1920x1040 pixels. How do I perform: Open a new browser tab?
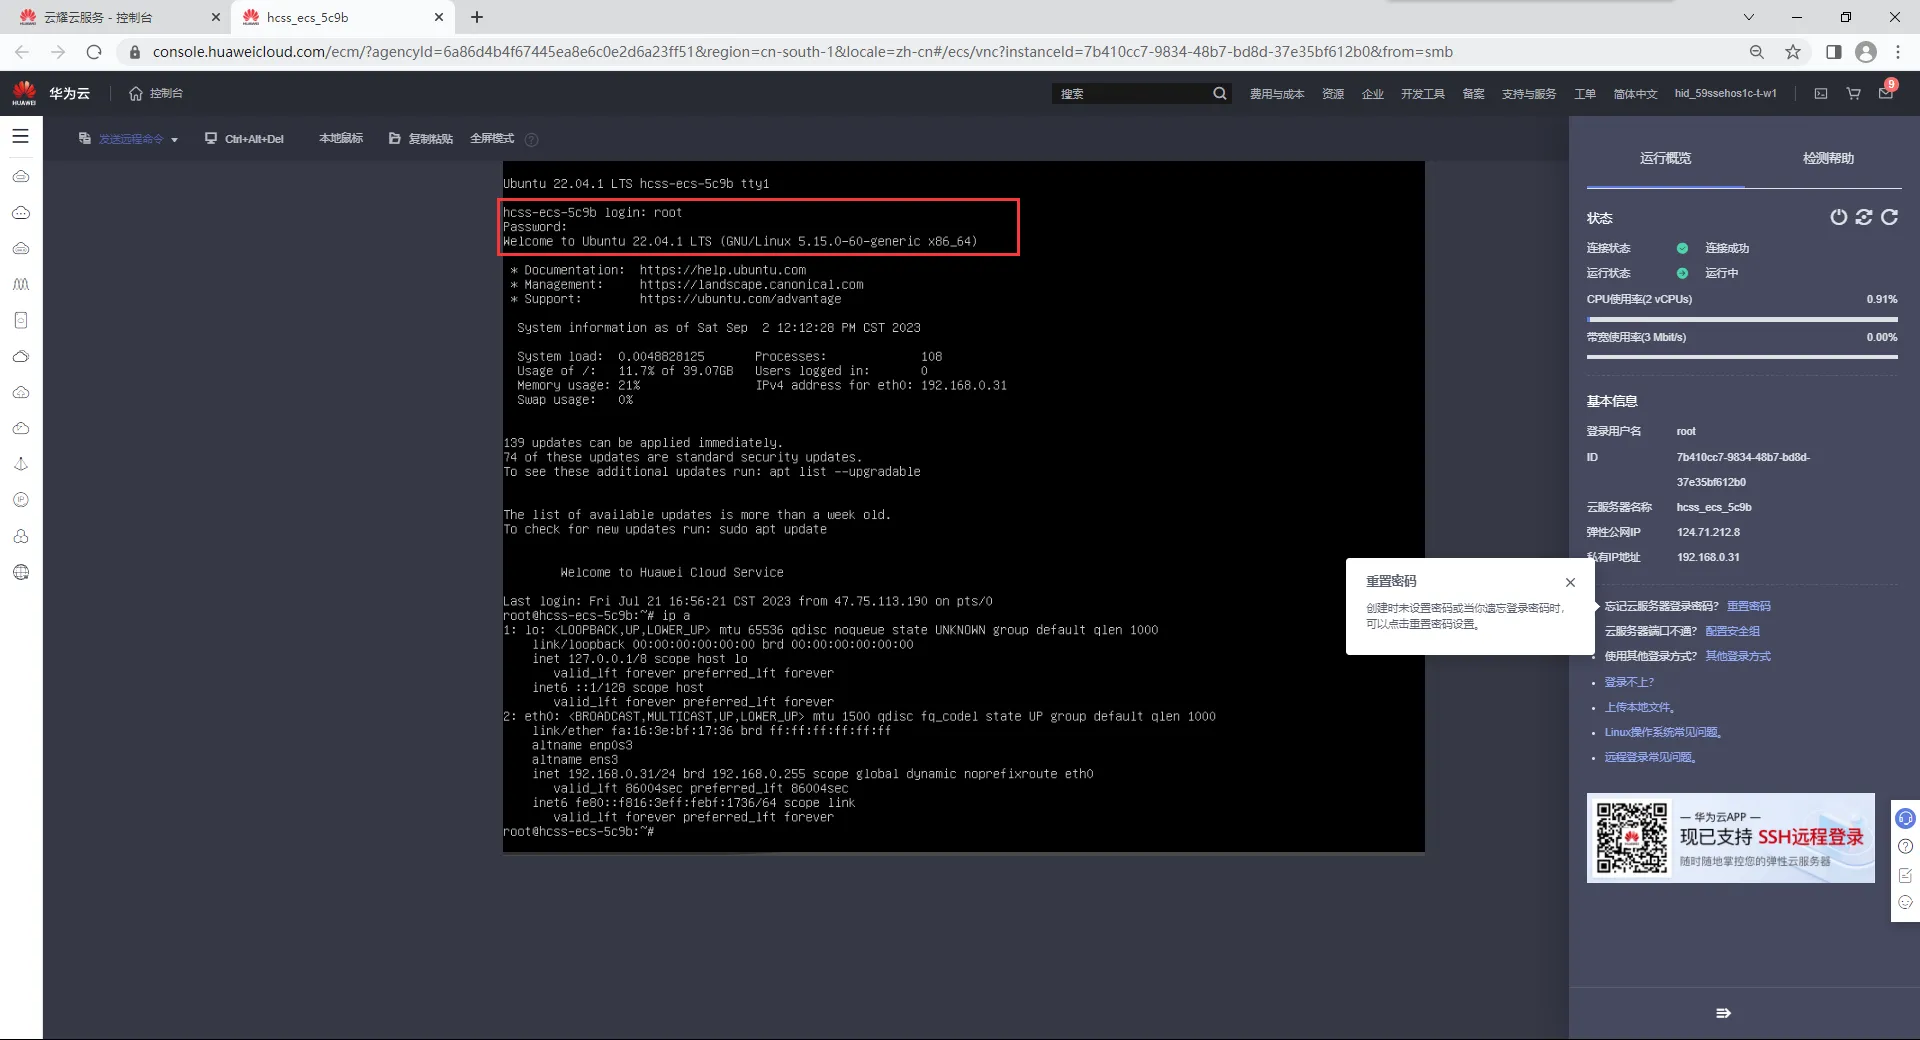tap(477, 17)
